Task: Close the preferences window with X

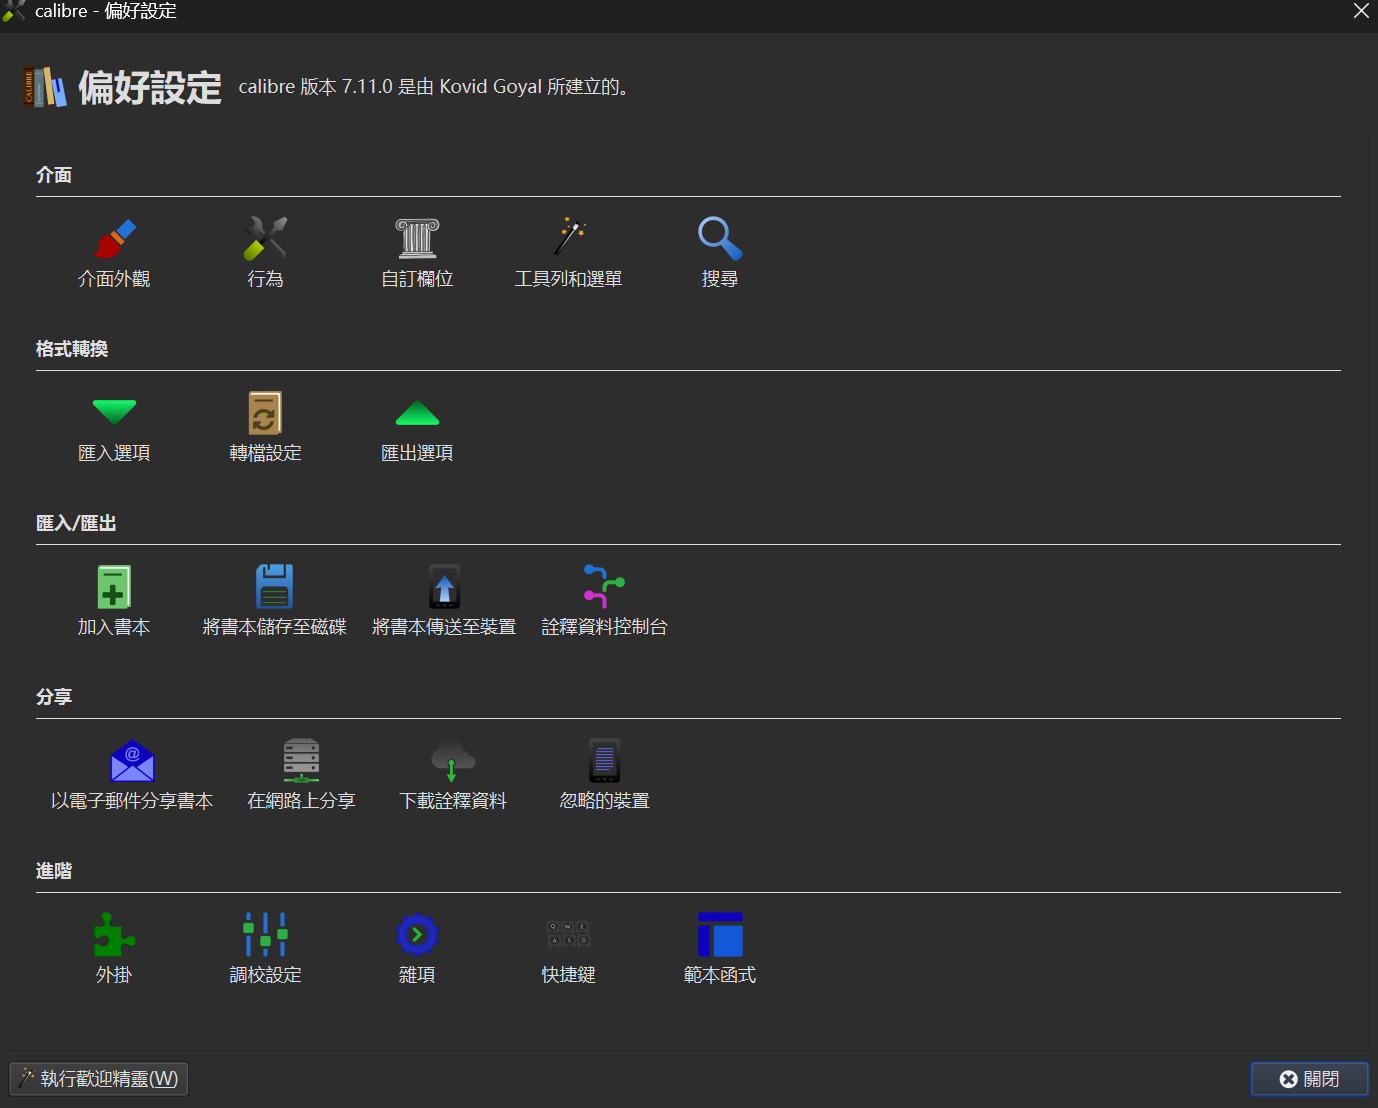Action: pos(1361,11)
